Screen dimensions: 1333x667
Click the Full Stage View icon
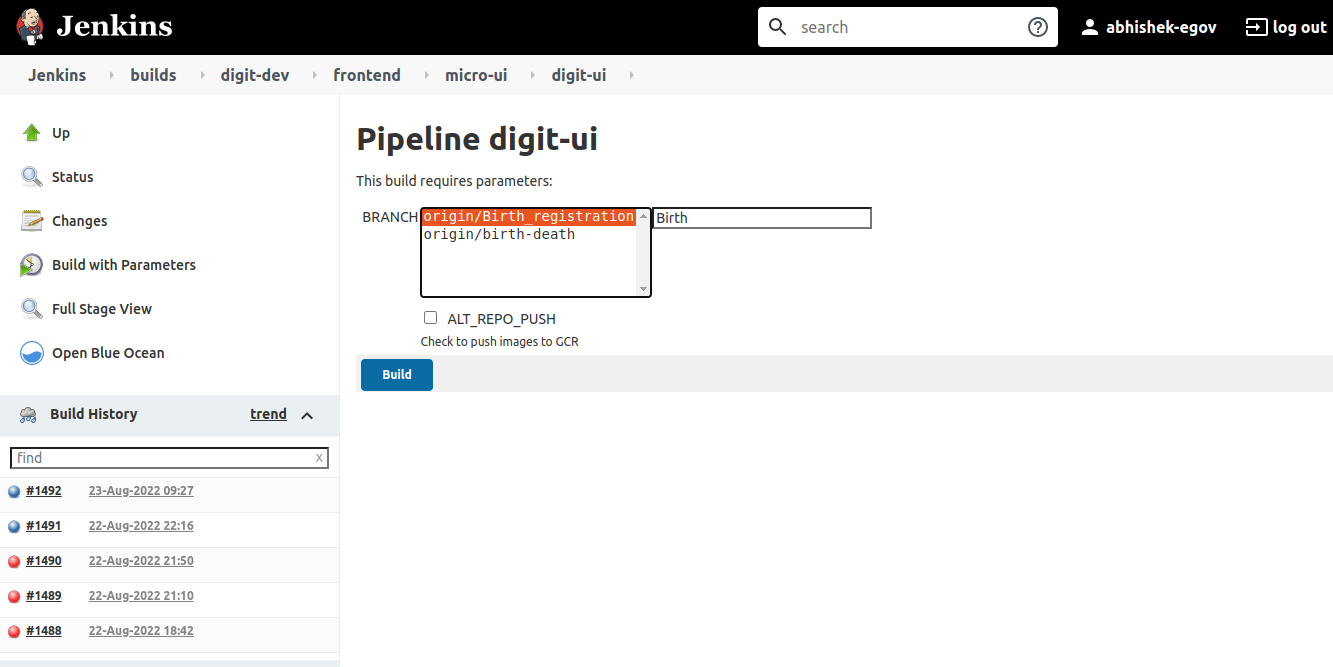pyautogui.click(x=32, y=309)
